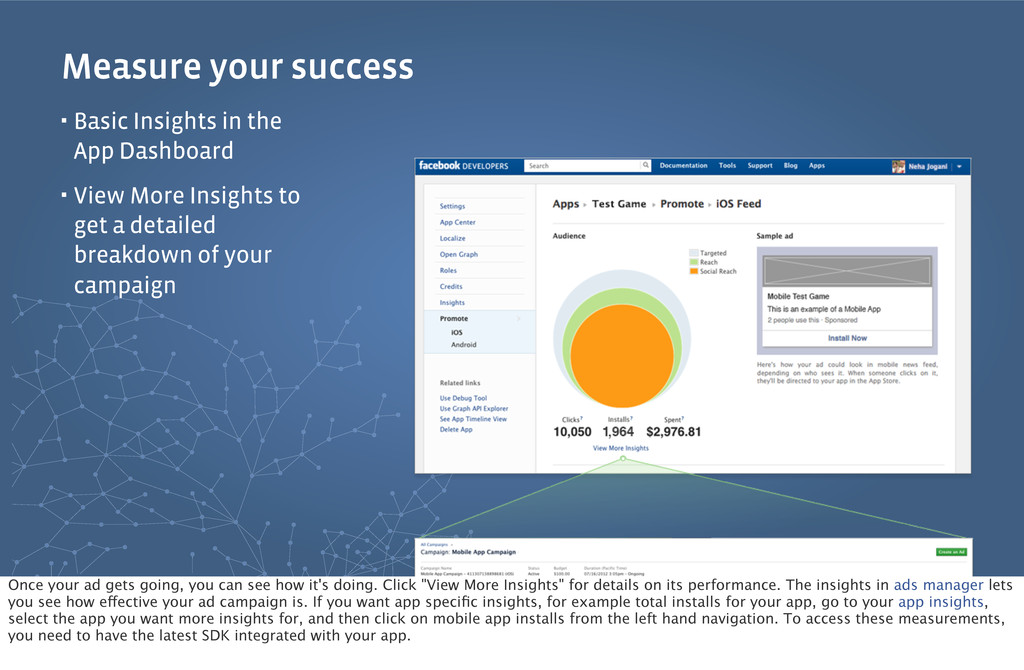Screen dimensions: 1024x670
Task: Open the Use Debug Tool link
Action: [463, 398]
